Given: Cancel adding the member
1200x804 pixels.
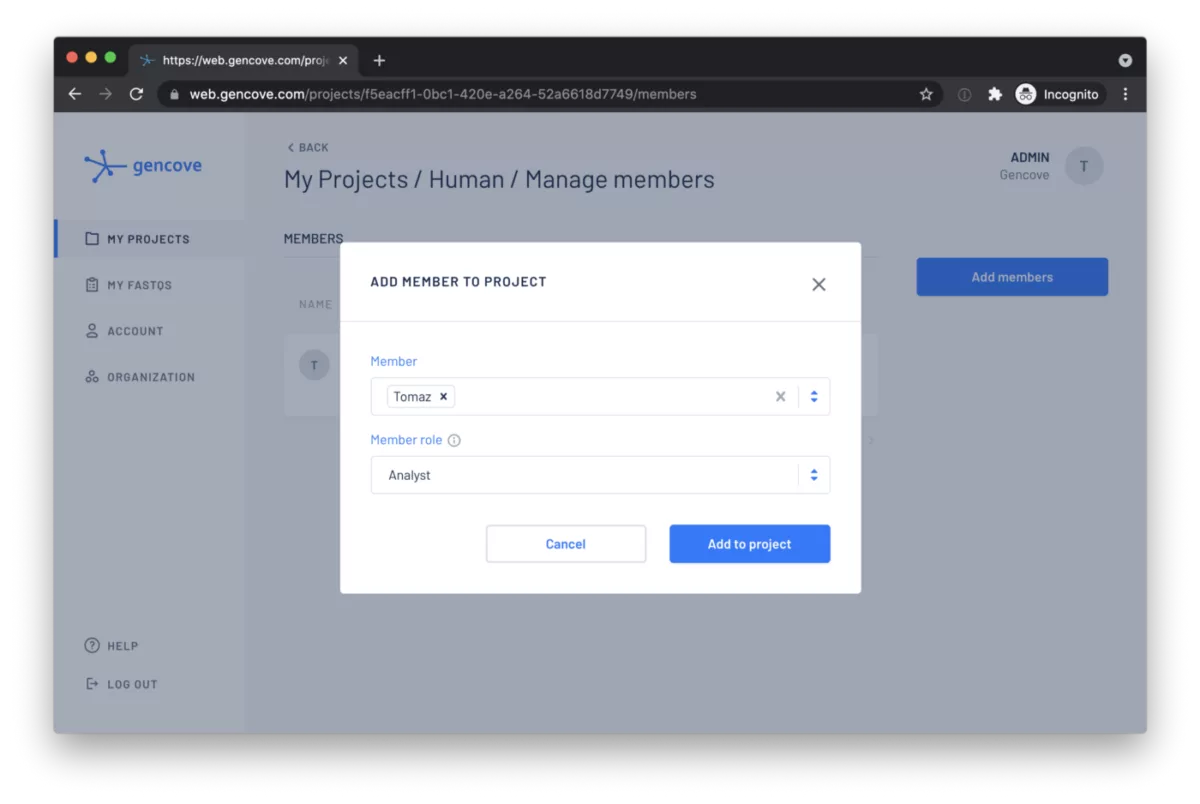Looking at the screenshot, I should pos(565,544).
